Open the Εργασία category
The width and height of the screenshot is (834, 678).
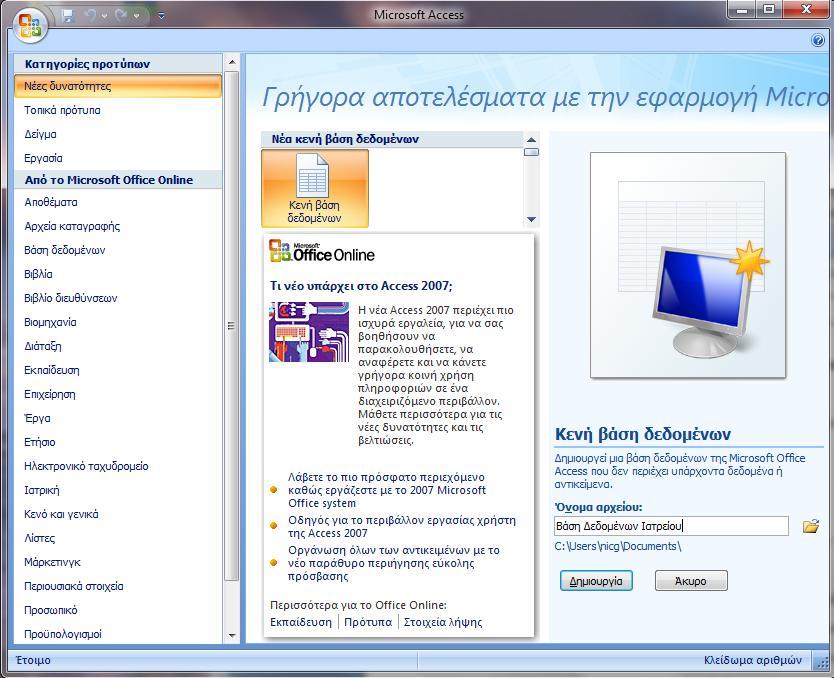pos(118,158)
